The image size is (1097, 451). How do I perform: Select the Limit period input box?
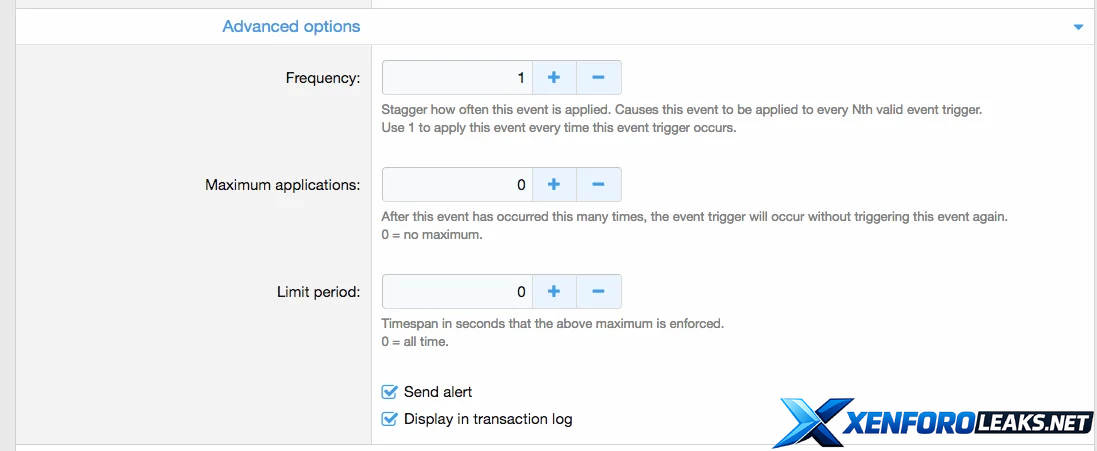click(x=457, y=292)
